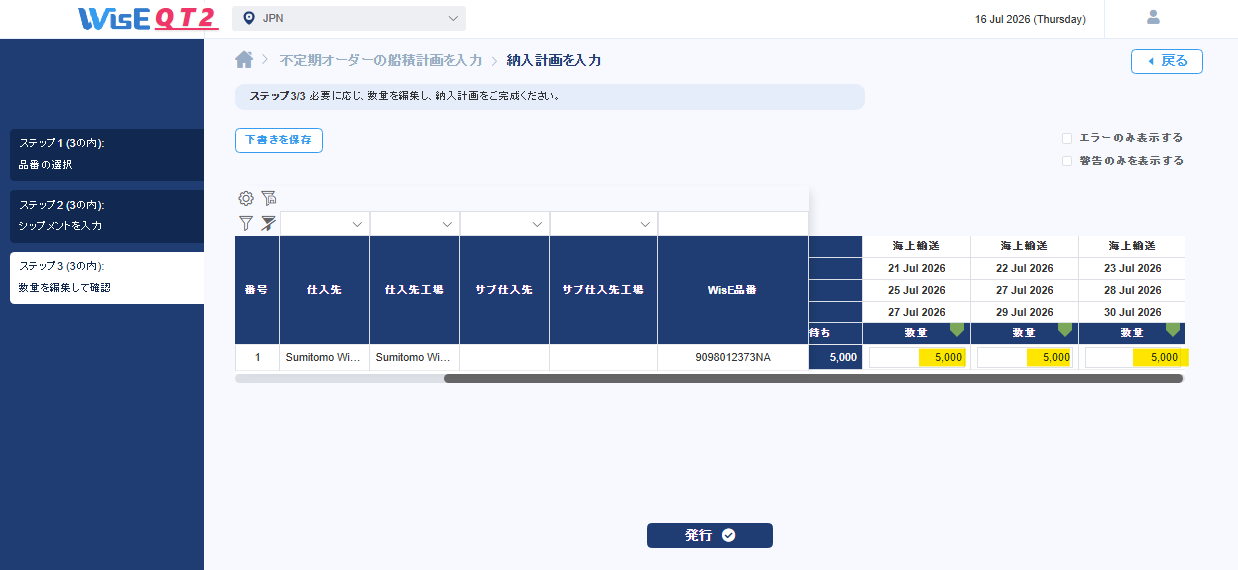This screenshot has width=1238, height=570.
Task: Click 下書きを保存 button
Action: click(279, 140)
